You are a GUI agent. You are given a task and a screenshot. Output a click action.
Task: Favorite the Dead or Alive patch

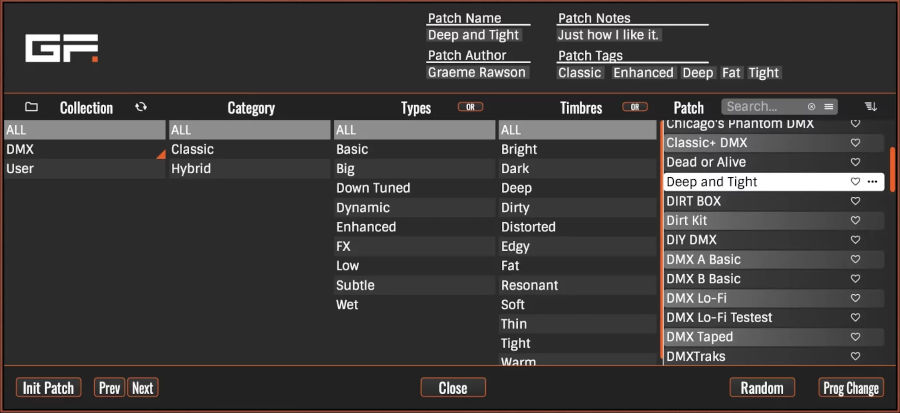pos(855,162)
